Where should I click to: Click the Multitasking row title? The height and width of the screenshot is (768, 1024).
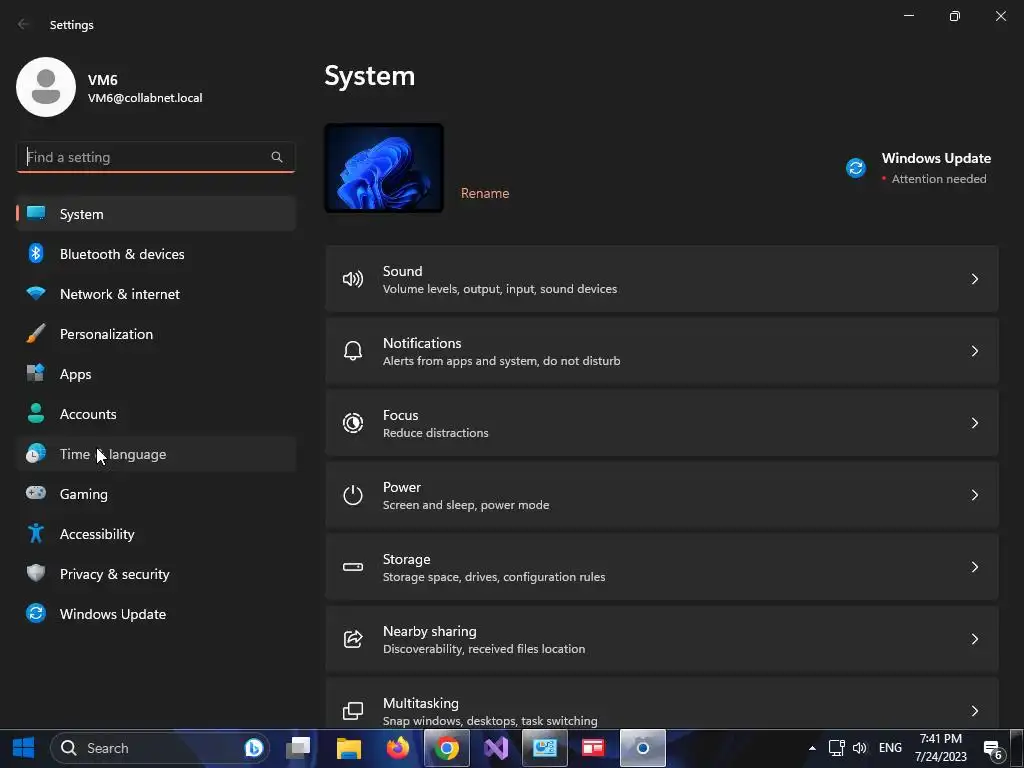[421, 703]
